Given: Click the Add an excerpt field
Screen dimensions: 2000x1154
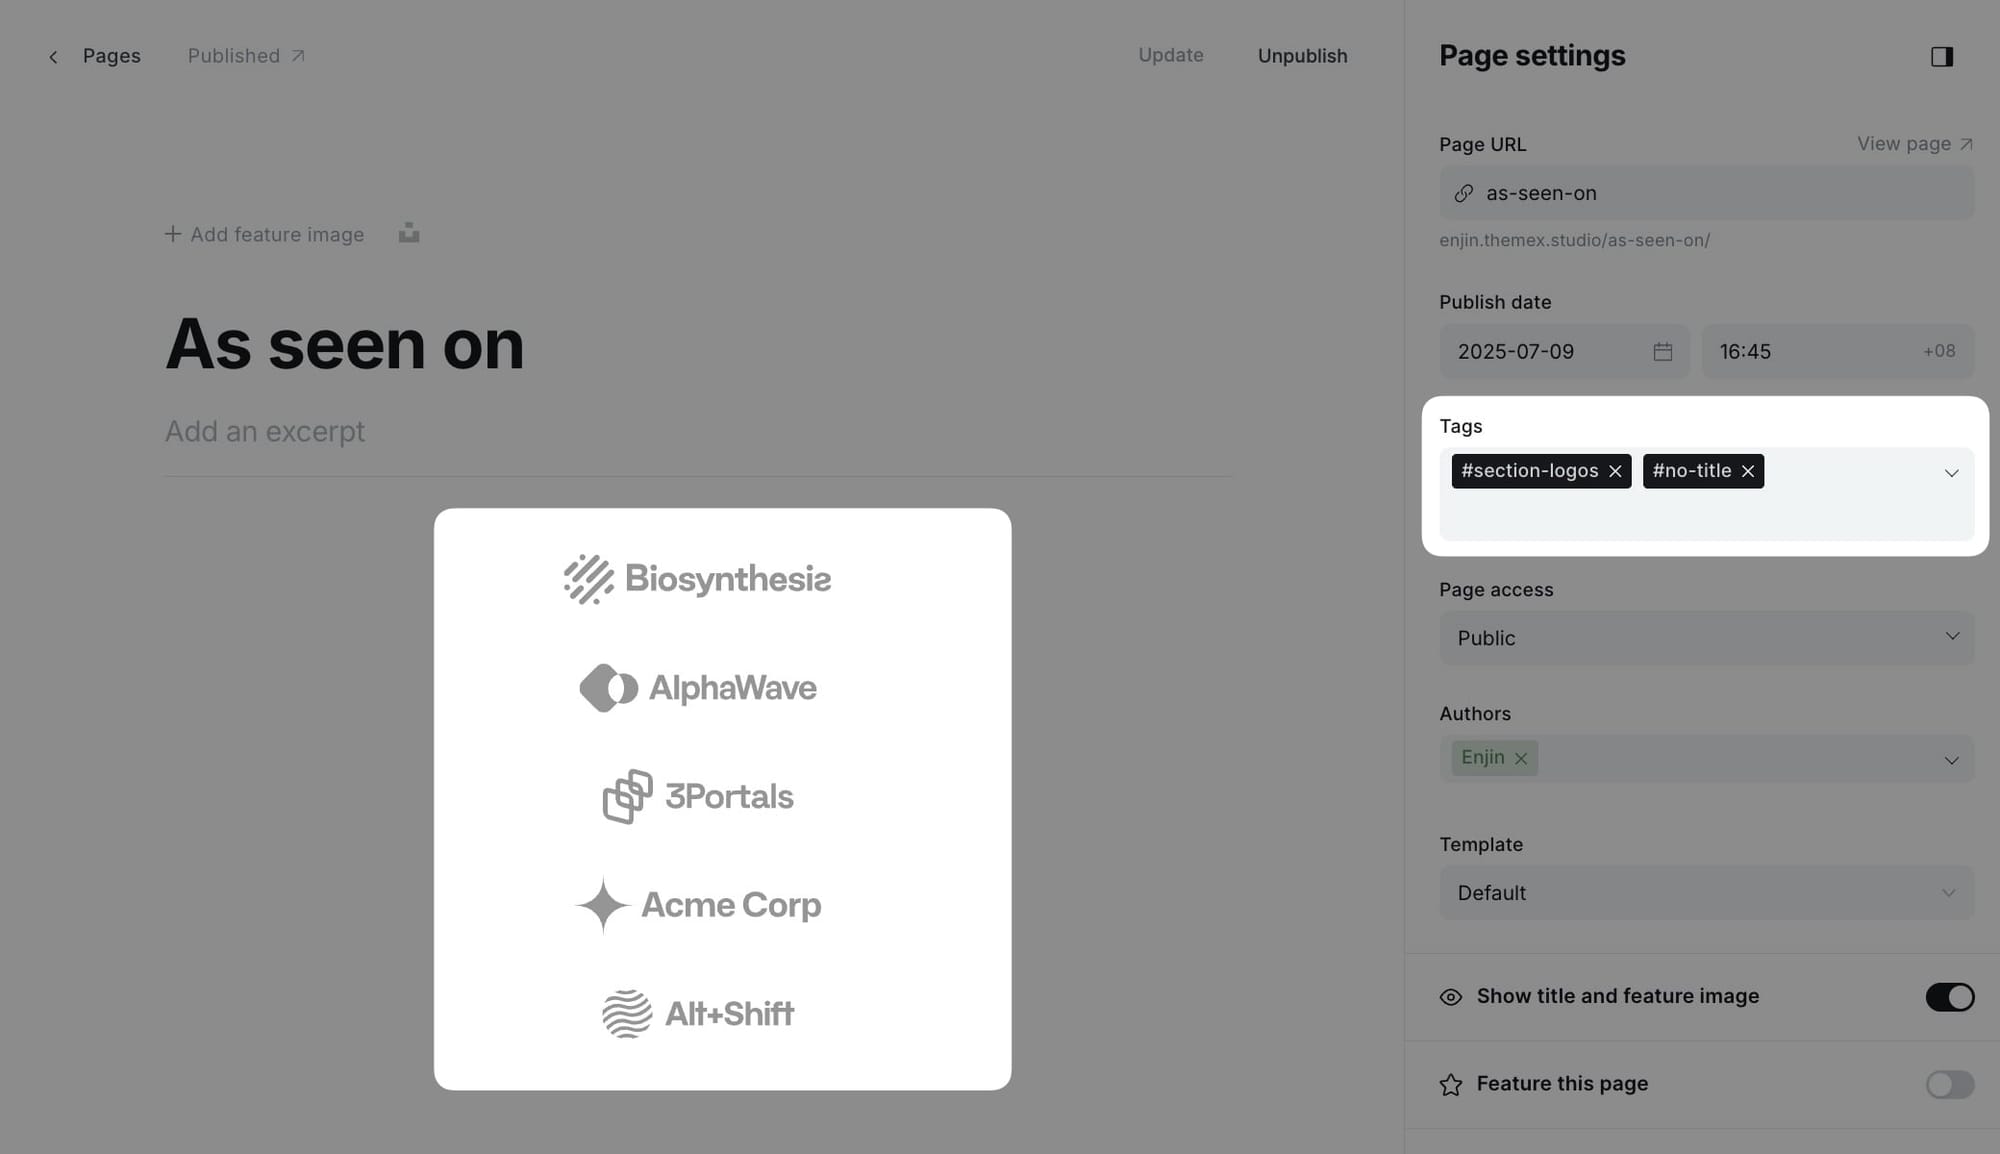Looking at the screenshot, I should click(265, 431).
